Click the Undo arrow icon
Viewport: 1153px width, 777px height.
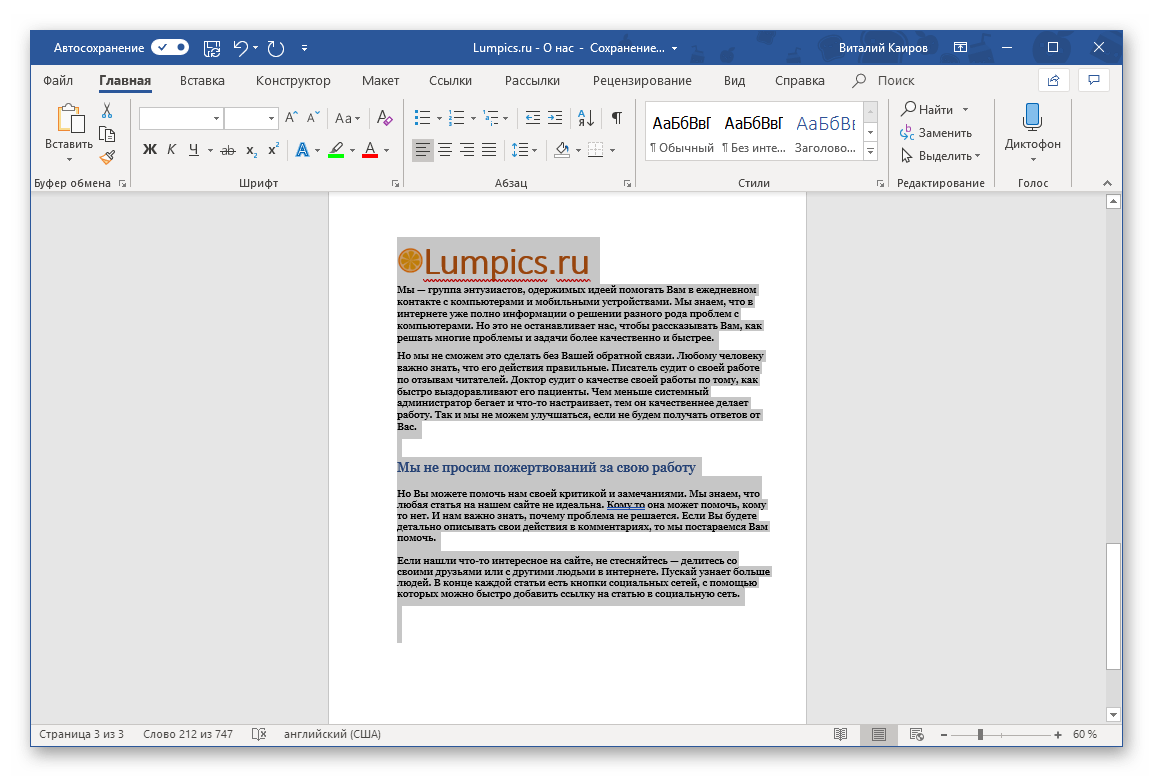pyautogui.click(x=240, y=47)
